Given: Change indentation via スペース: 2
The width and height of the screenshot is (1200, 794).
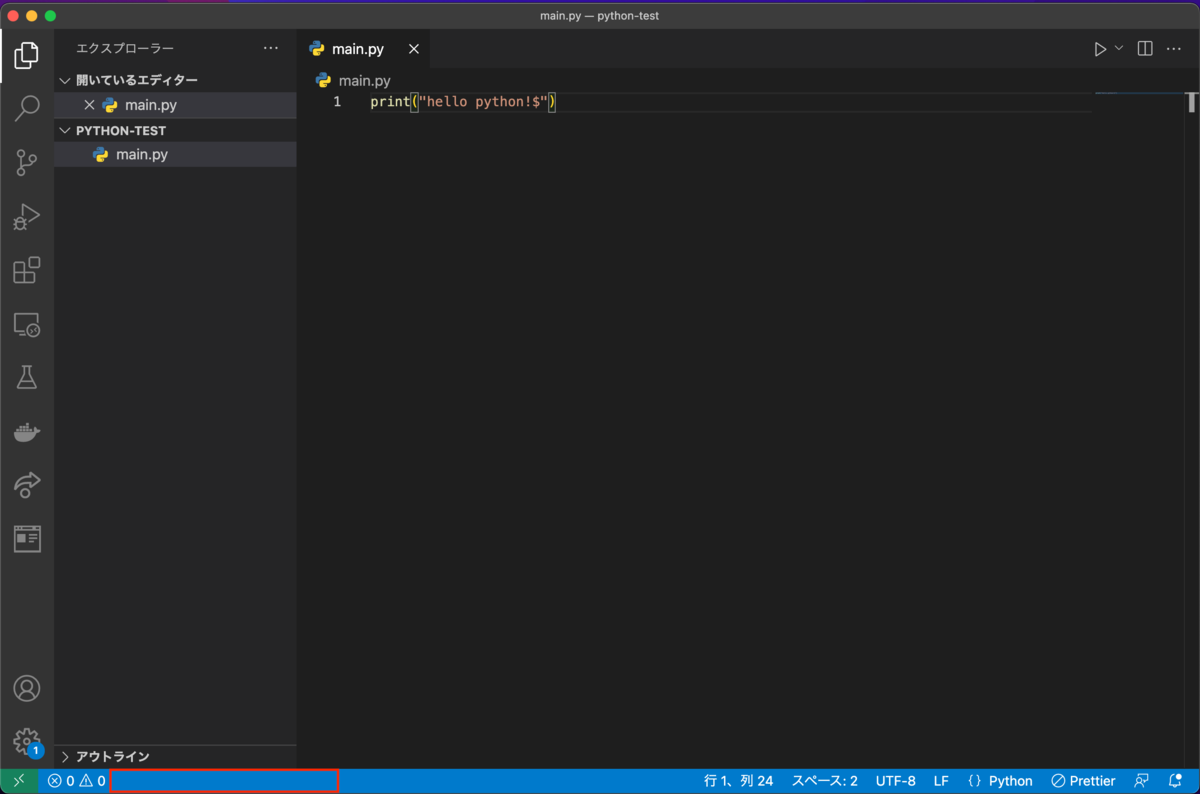Looking at the screenshot, I should (x=825, y=781).
